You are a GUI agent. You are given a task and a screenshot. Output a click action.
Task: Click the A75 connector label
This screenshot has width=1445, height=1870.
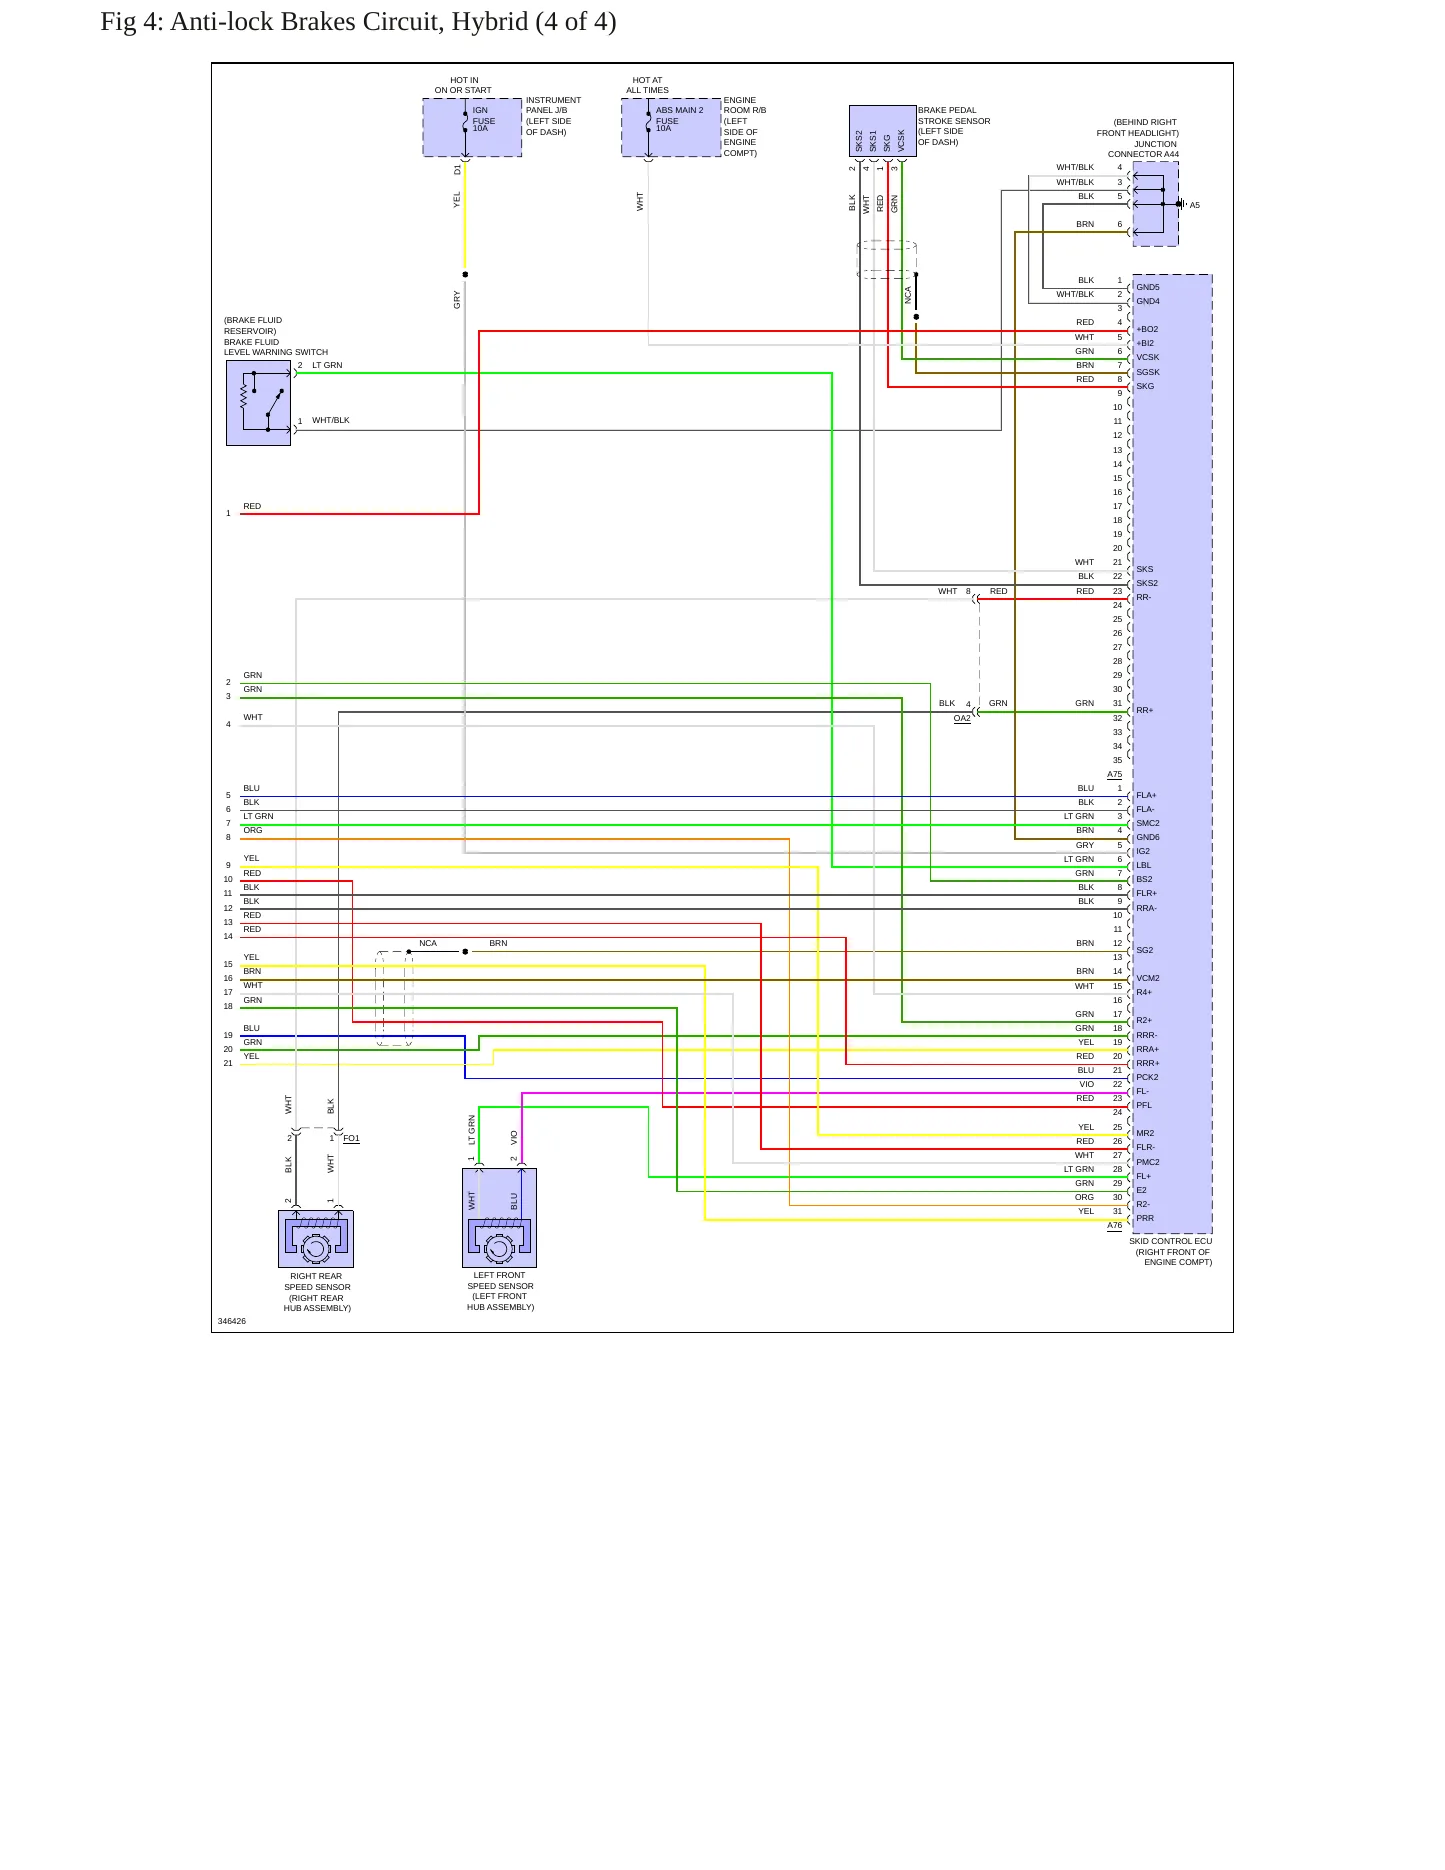1114,775
